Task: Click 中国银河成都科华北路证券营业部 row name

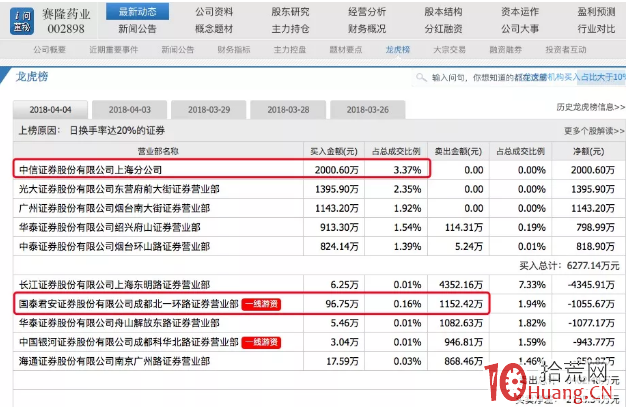Action: coord(129,342)
